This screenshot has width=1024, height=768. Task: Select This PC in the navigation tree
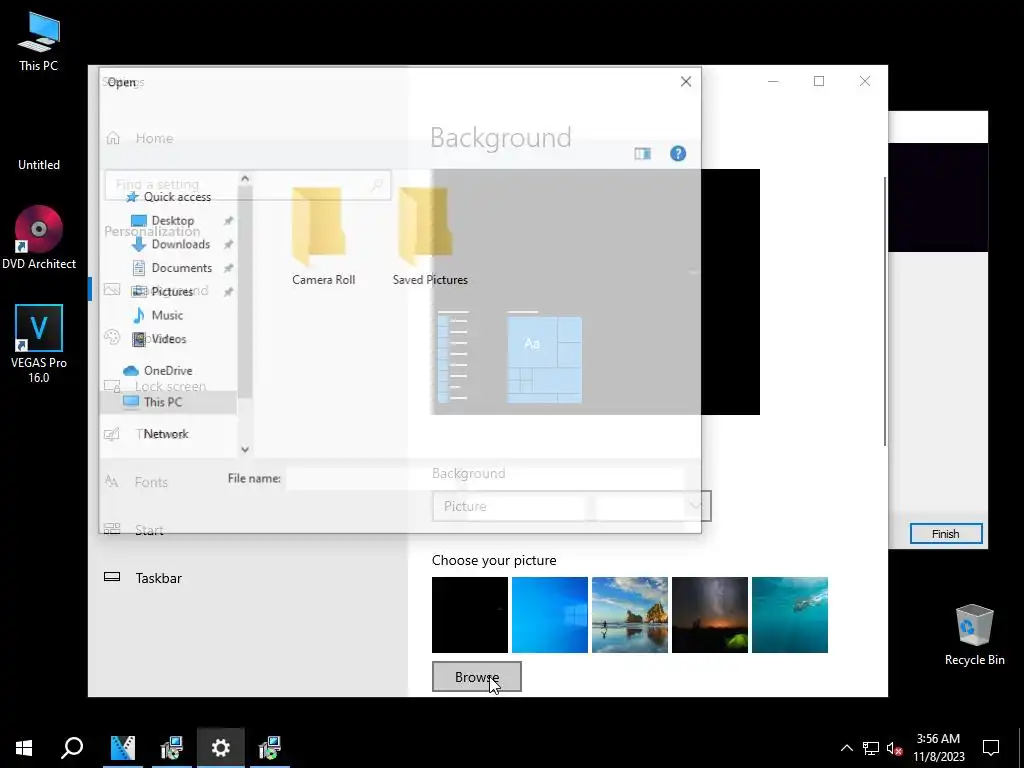(x=168, y=402)
